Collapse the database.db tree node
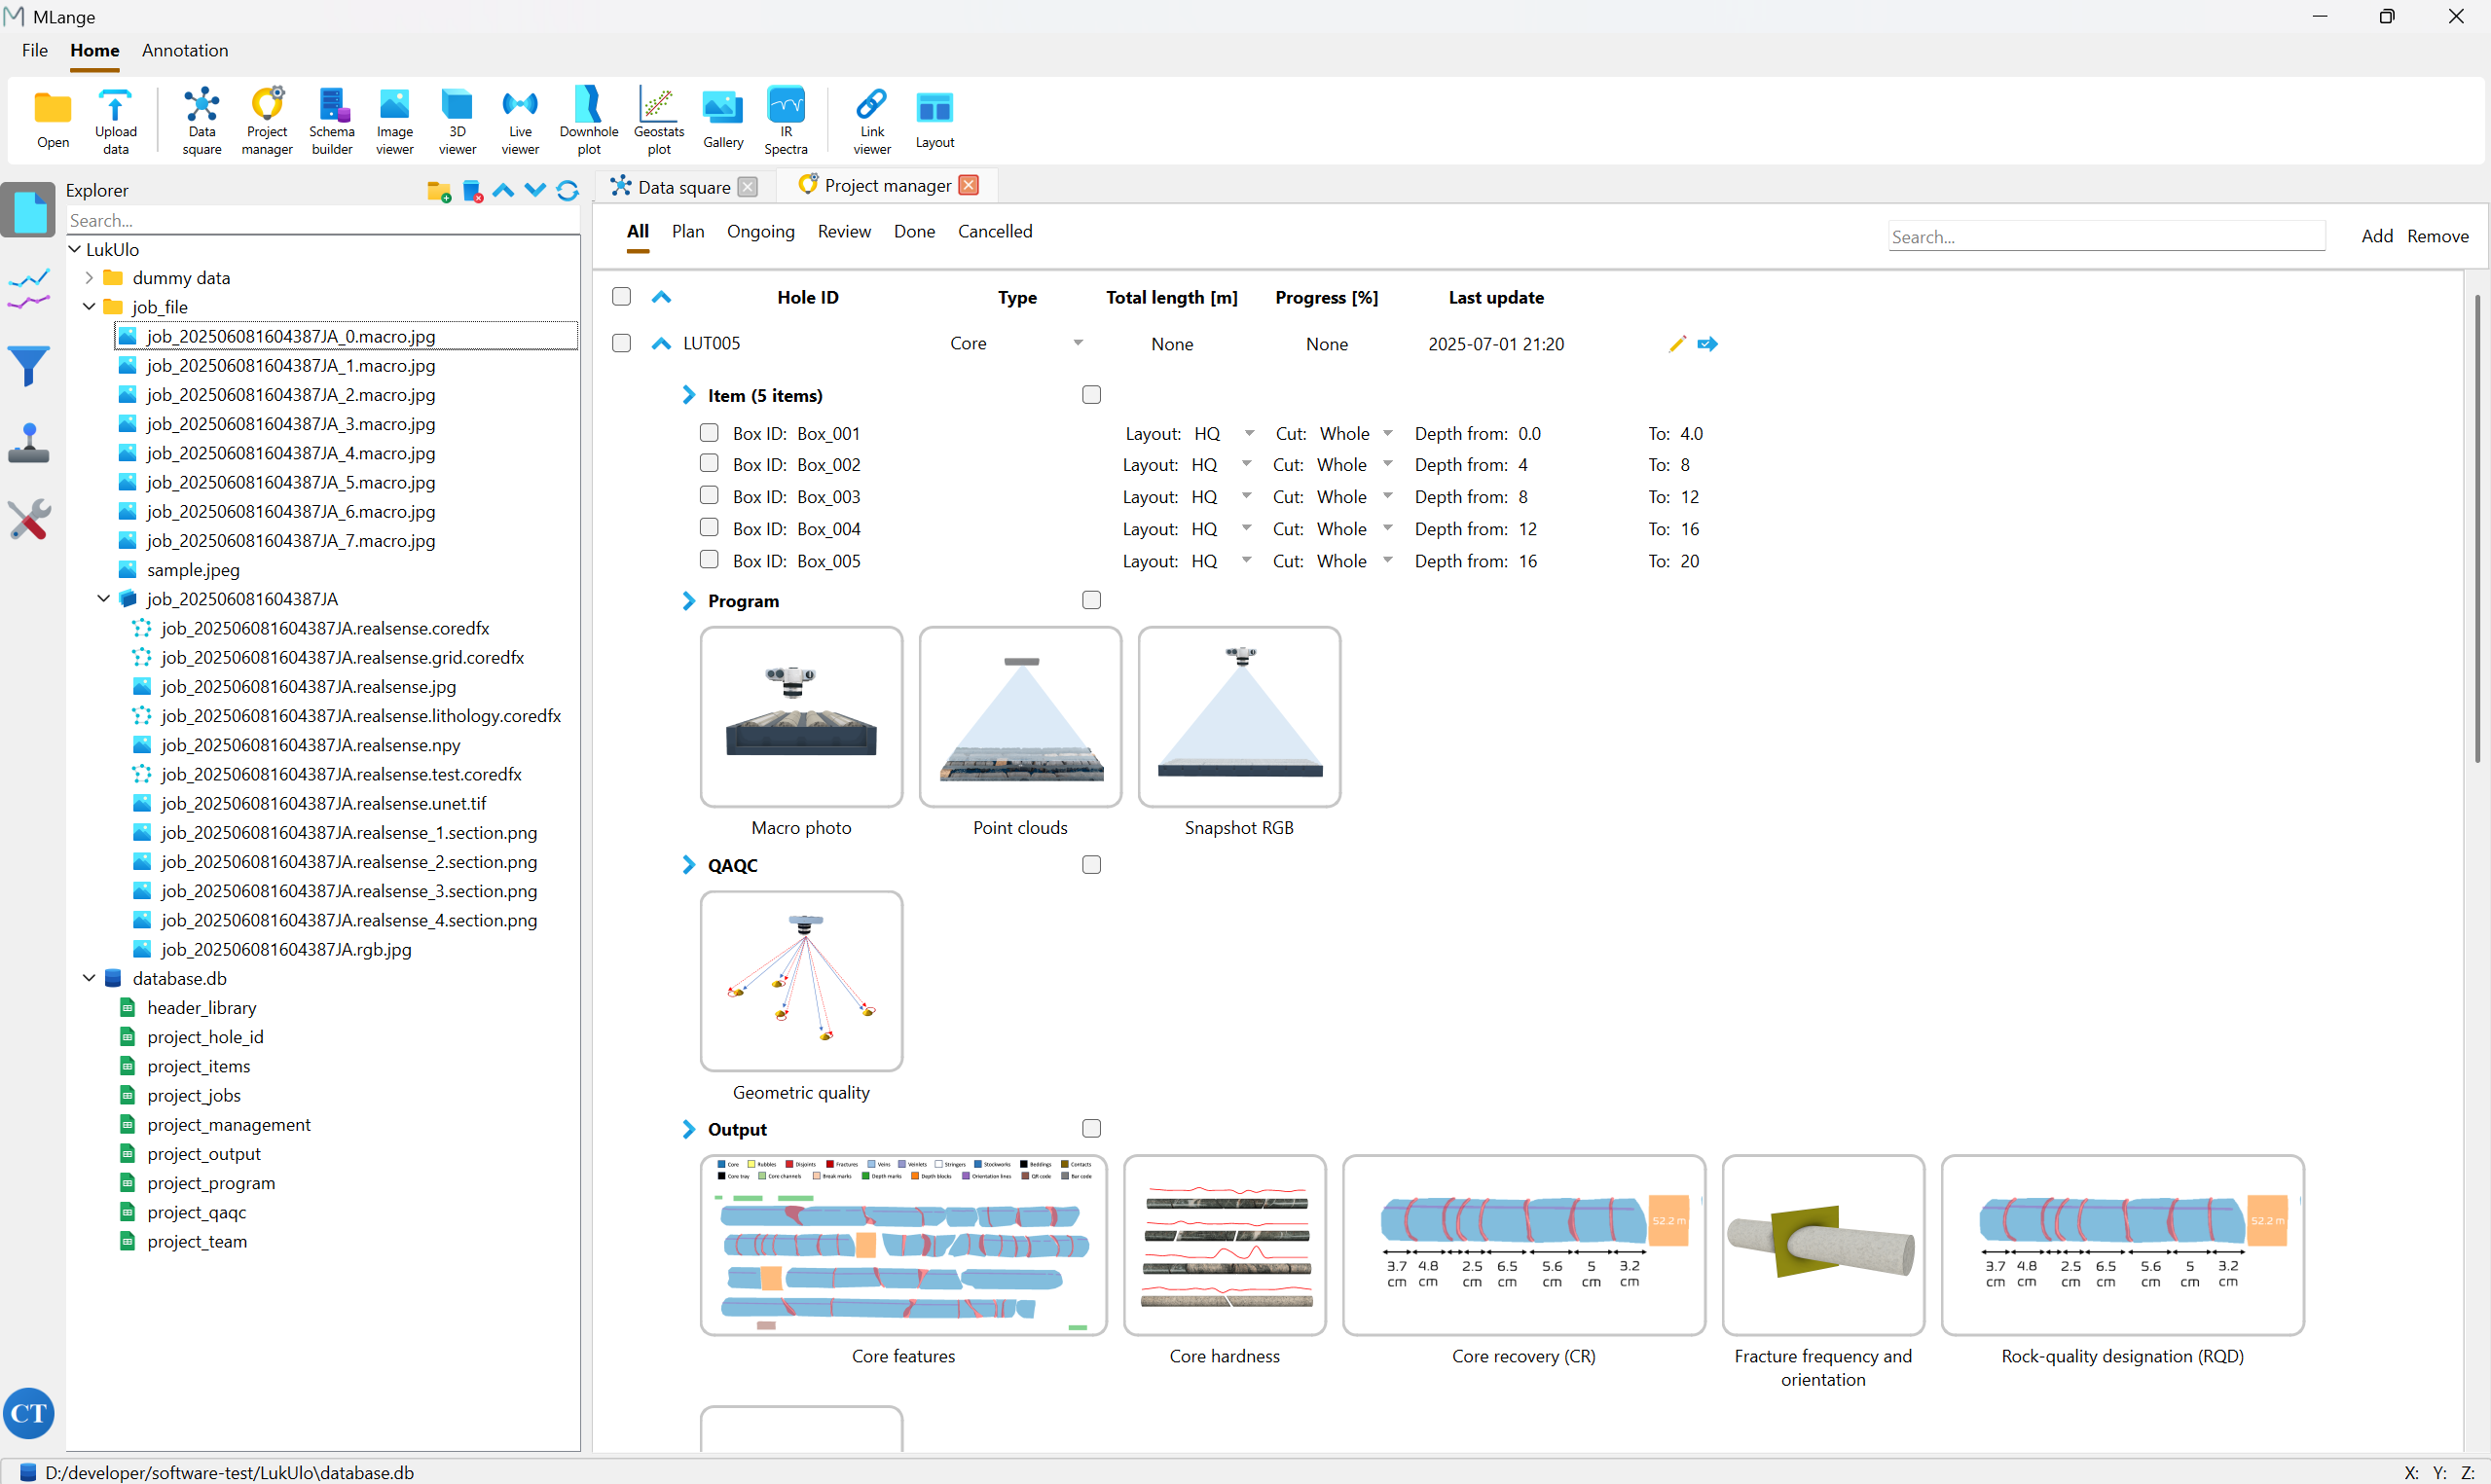This screenshot has width=2491, height=1484. tap(89, 978)
